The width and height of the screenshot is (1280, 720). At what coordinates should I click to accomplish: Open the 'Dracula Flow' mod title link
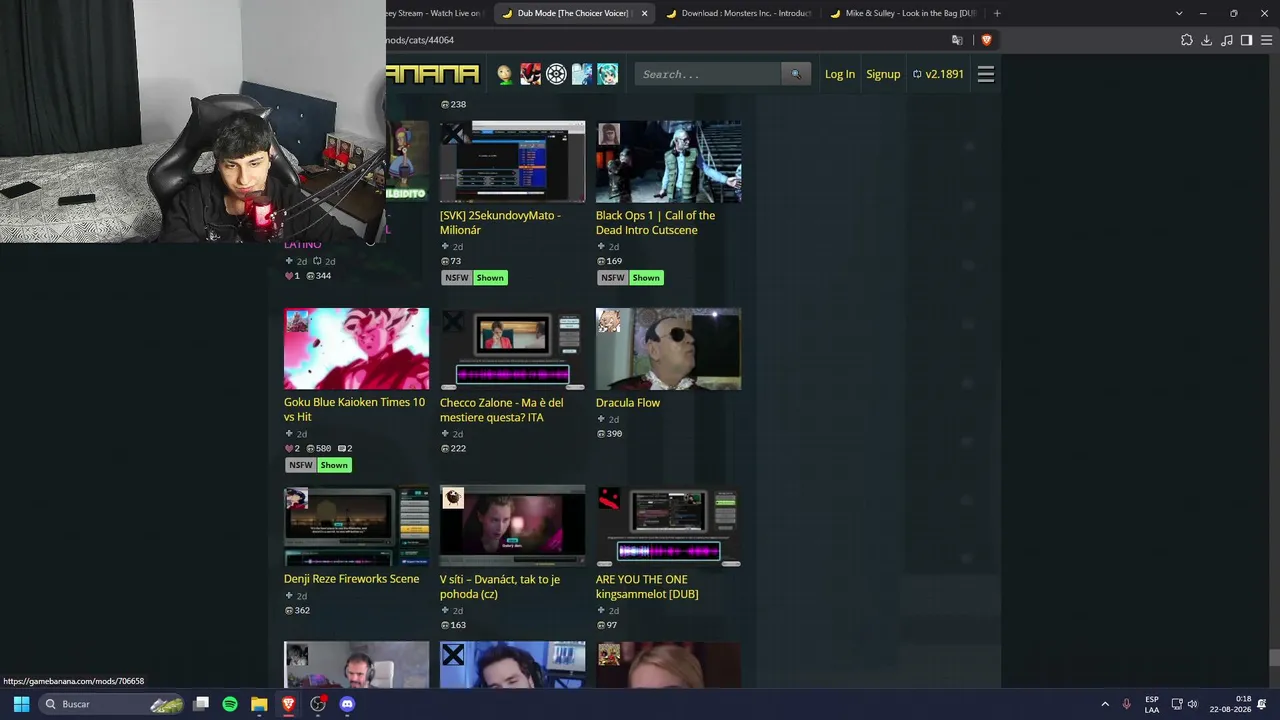pyautogui.click(x=628, y=403)
